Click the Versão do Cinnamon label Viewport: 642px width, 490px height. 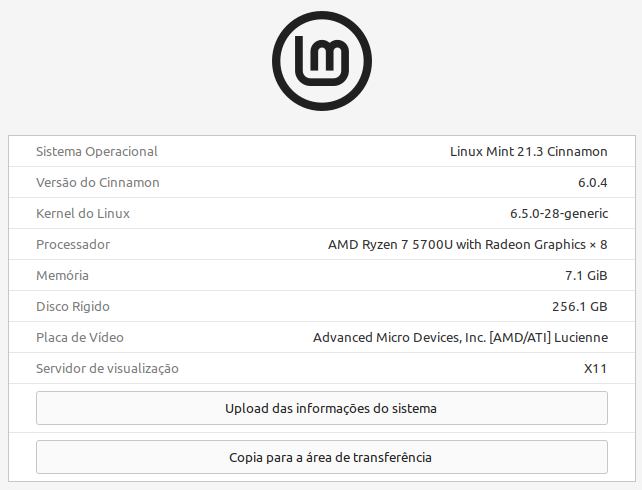click(x=97, y=183)
